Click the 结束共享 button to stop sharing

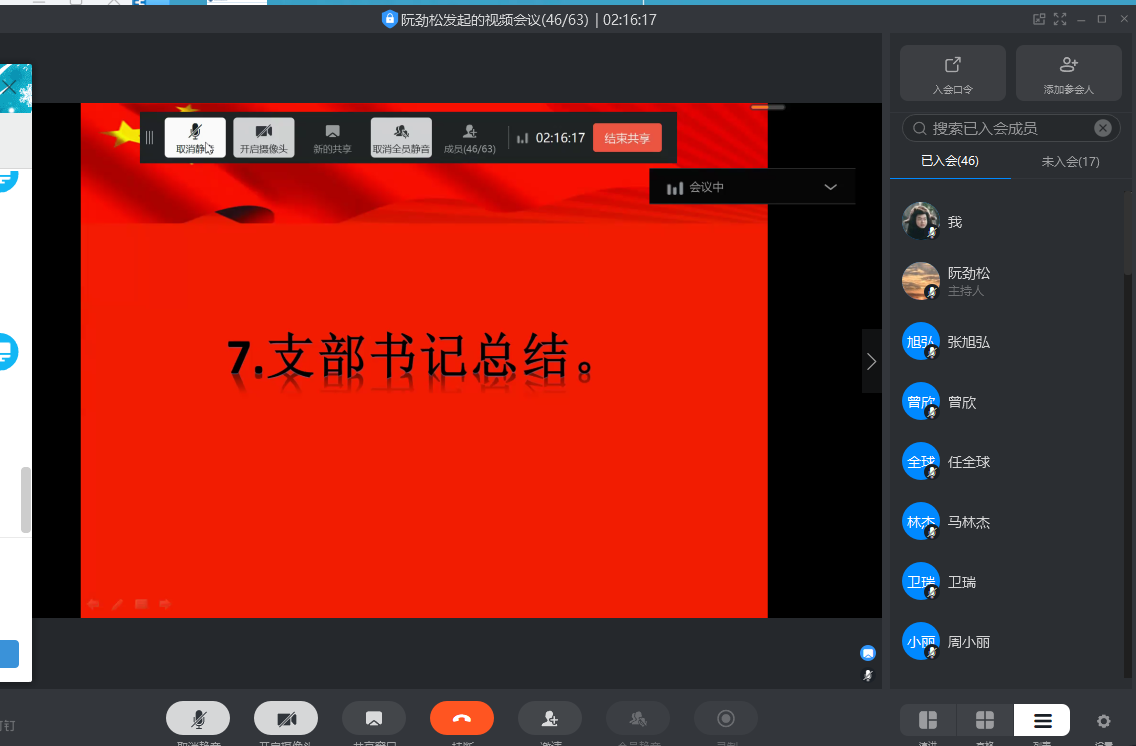coord(627,137)
